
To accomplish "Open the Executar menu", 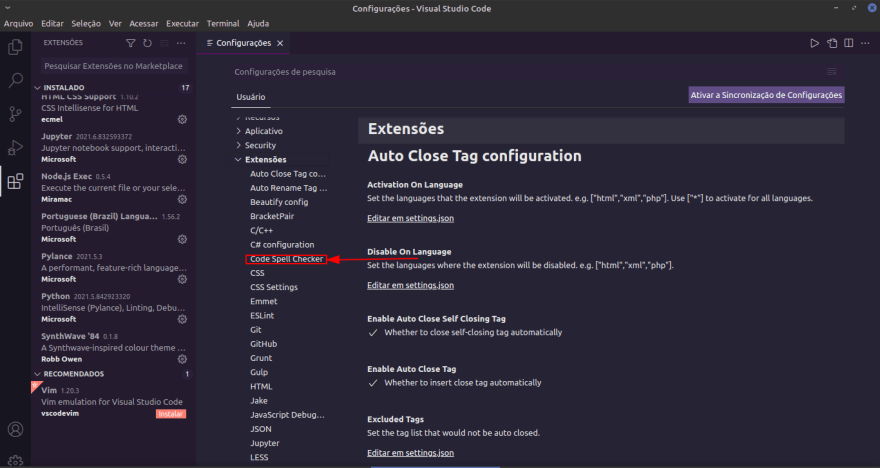I will (182, 24).
